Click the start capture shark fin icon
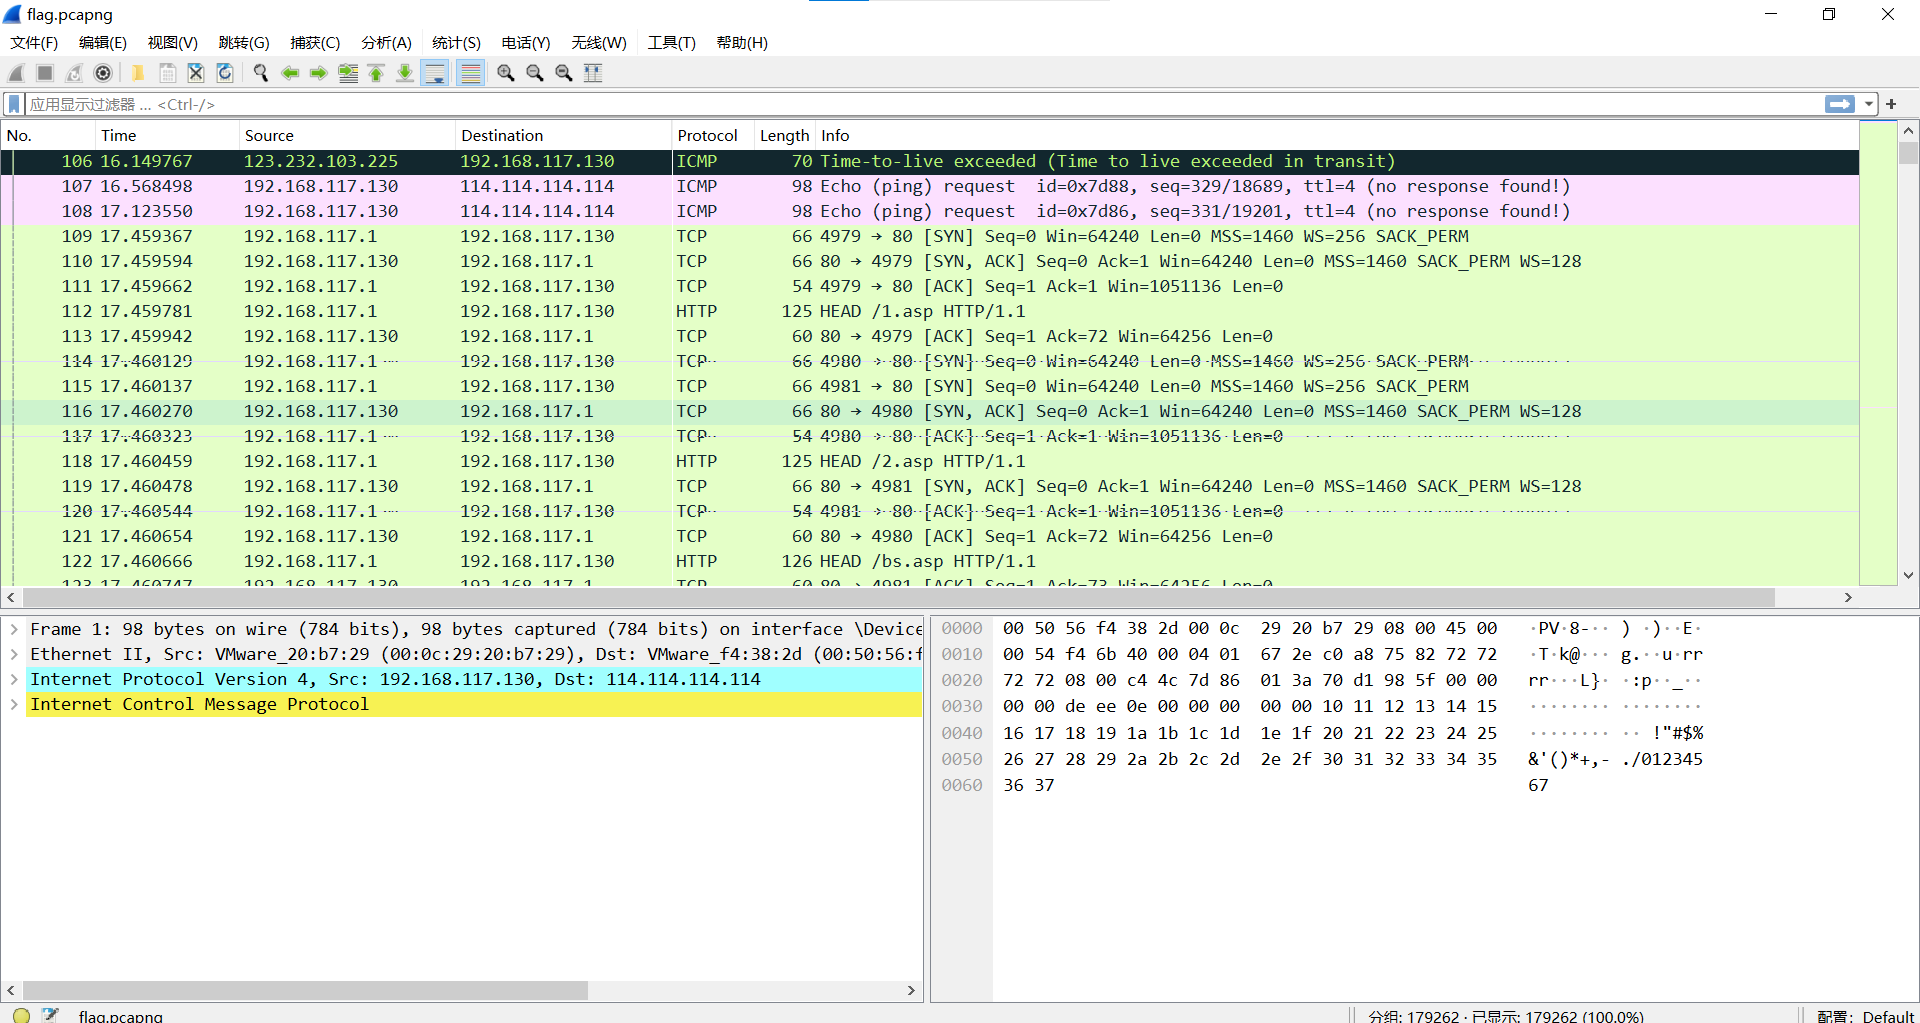 tap(17, 73)
